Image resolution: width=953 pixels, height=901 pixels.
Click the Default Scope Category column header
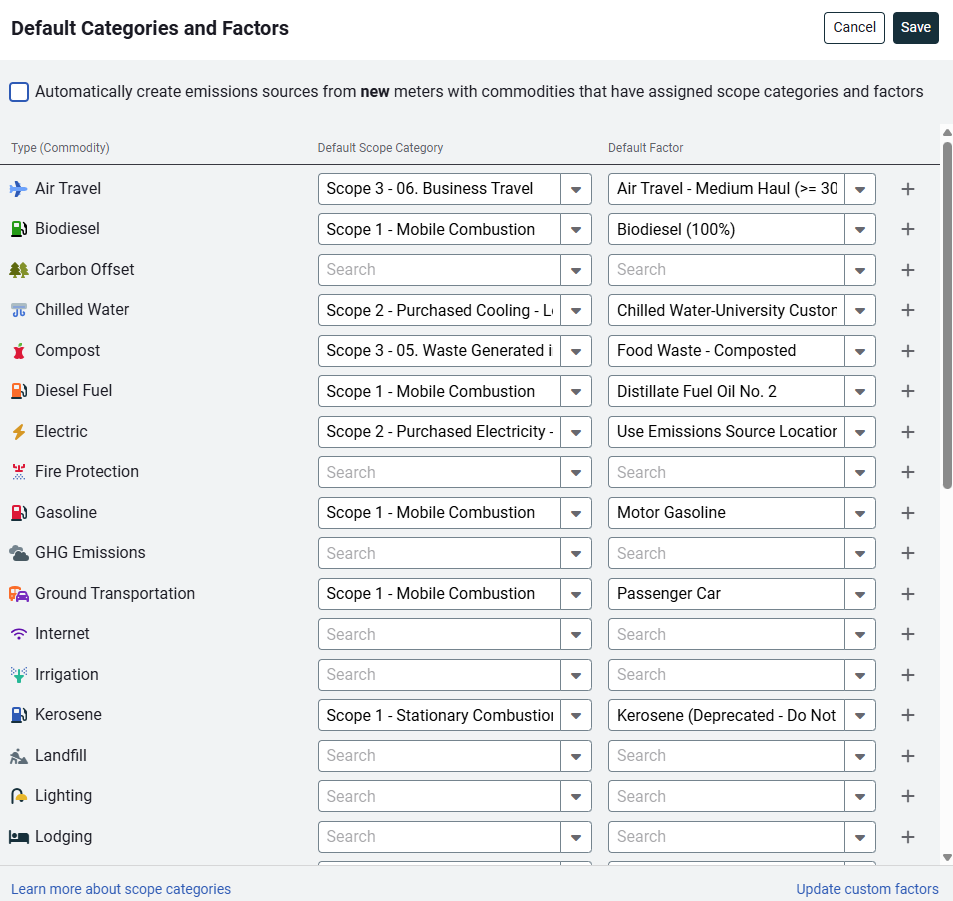tap(380, 148)
